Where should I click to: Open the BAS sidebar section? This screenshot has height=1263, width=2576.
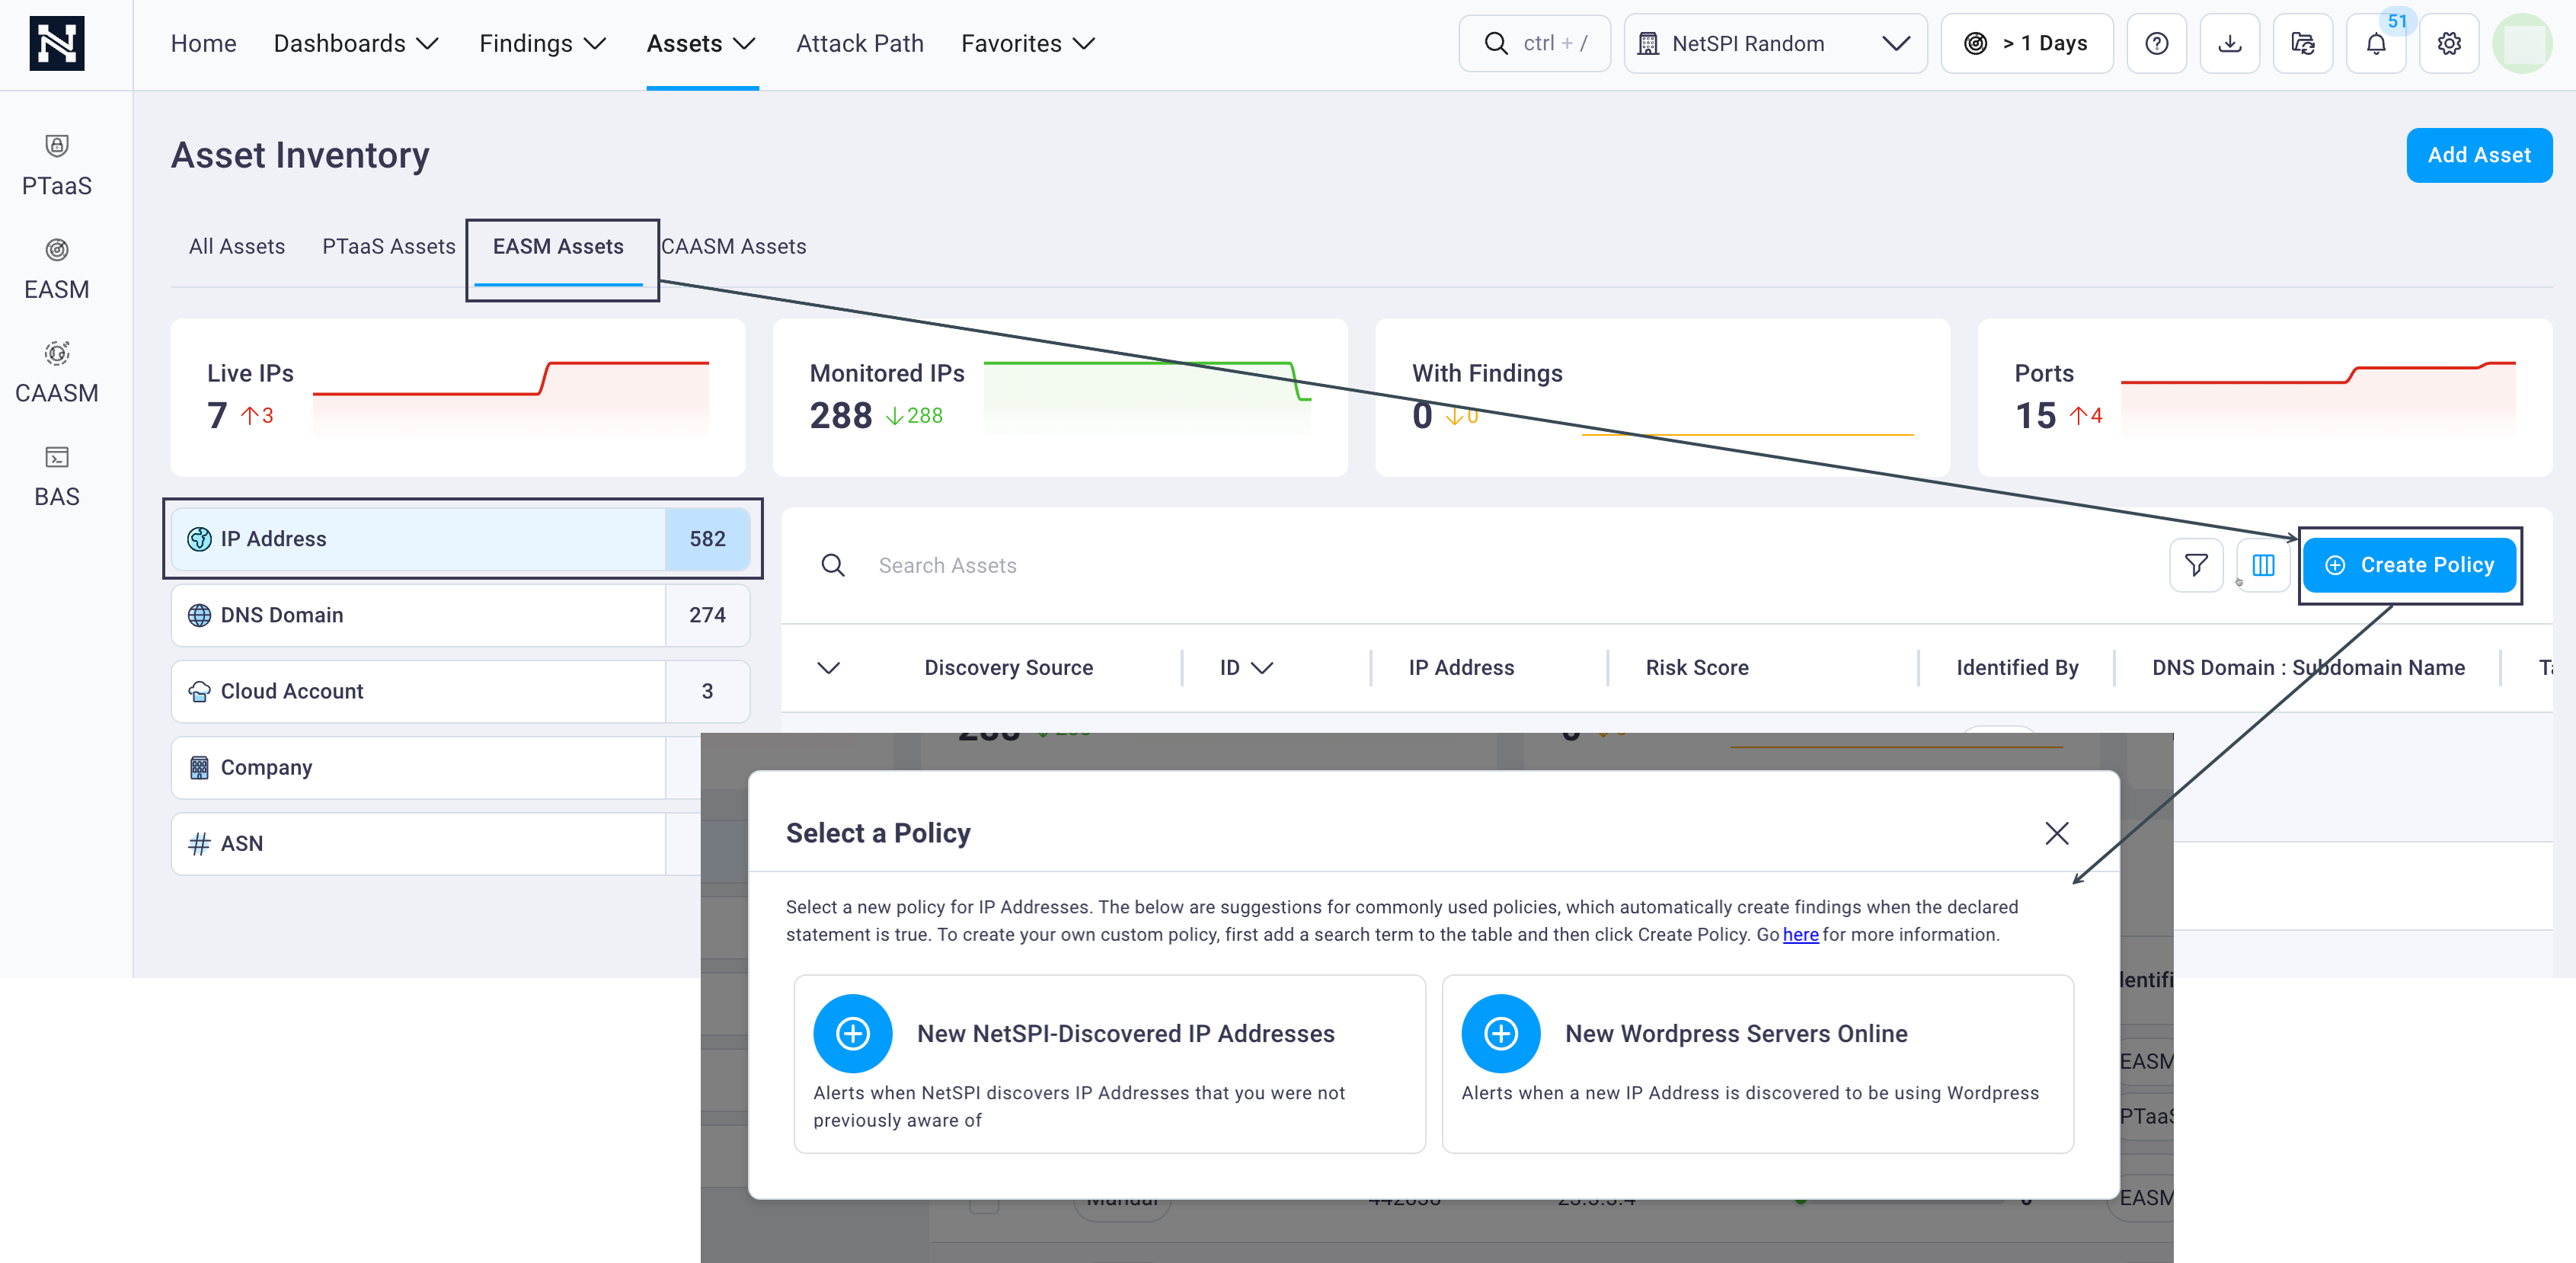pos(56,477)
